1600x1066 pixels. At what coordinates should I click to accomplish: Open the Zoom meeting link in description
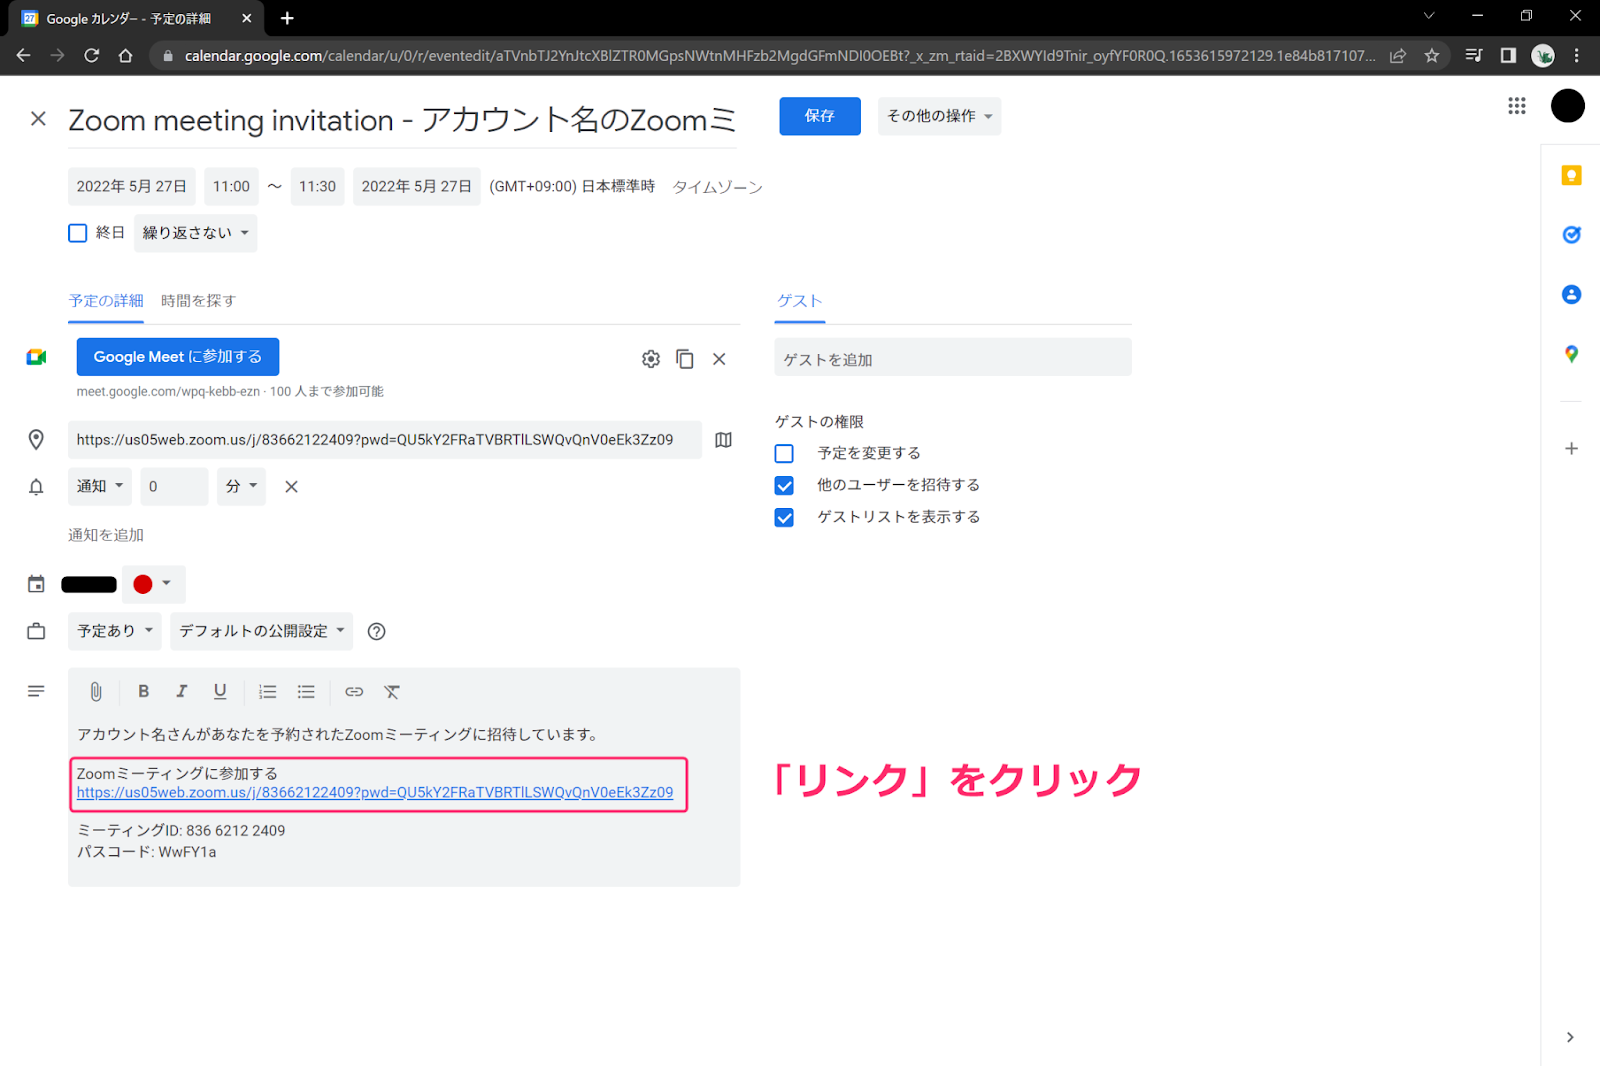[x=375, y=793]
